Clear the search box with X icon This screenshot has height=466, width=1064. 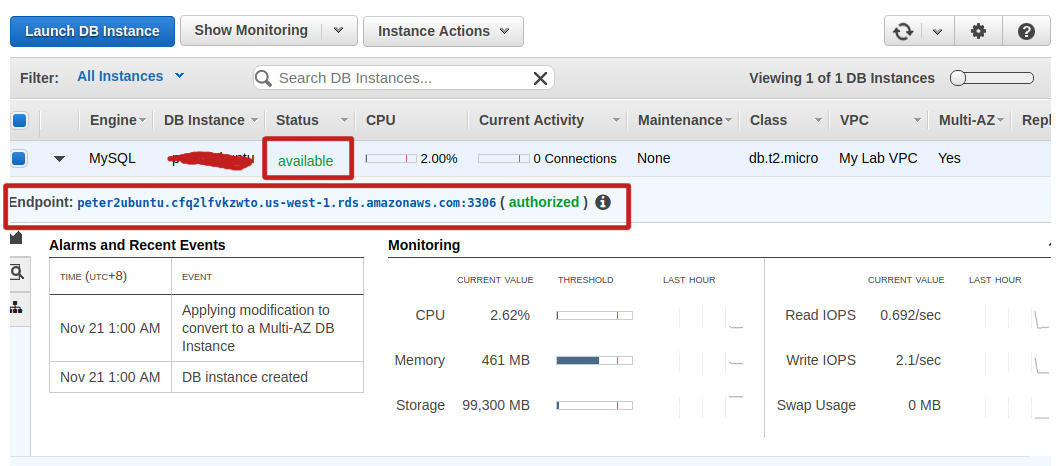tap(540, 78)
